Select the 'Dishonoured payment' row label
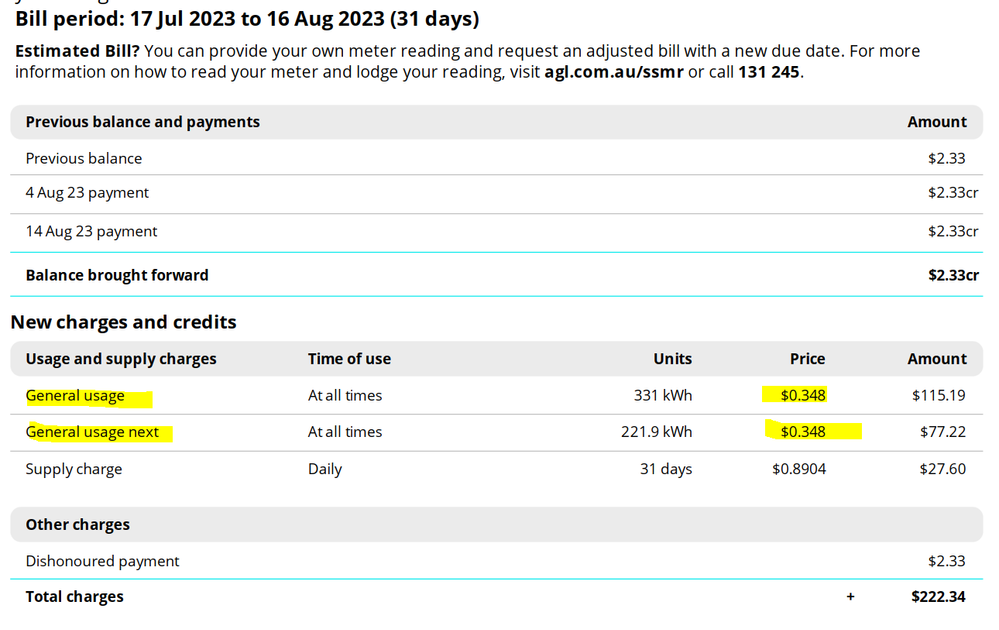Screen dimensions: 999x630 point(102,561)
